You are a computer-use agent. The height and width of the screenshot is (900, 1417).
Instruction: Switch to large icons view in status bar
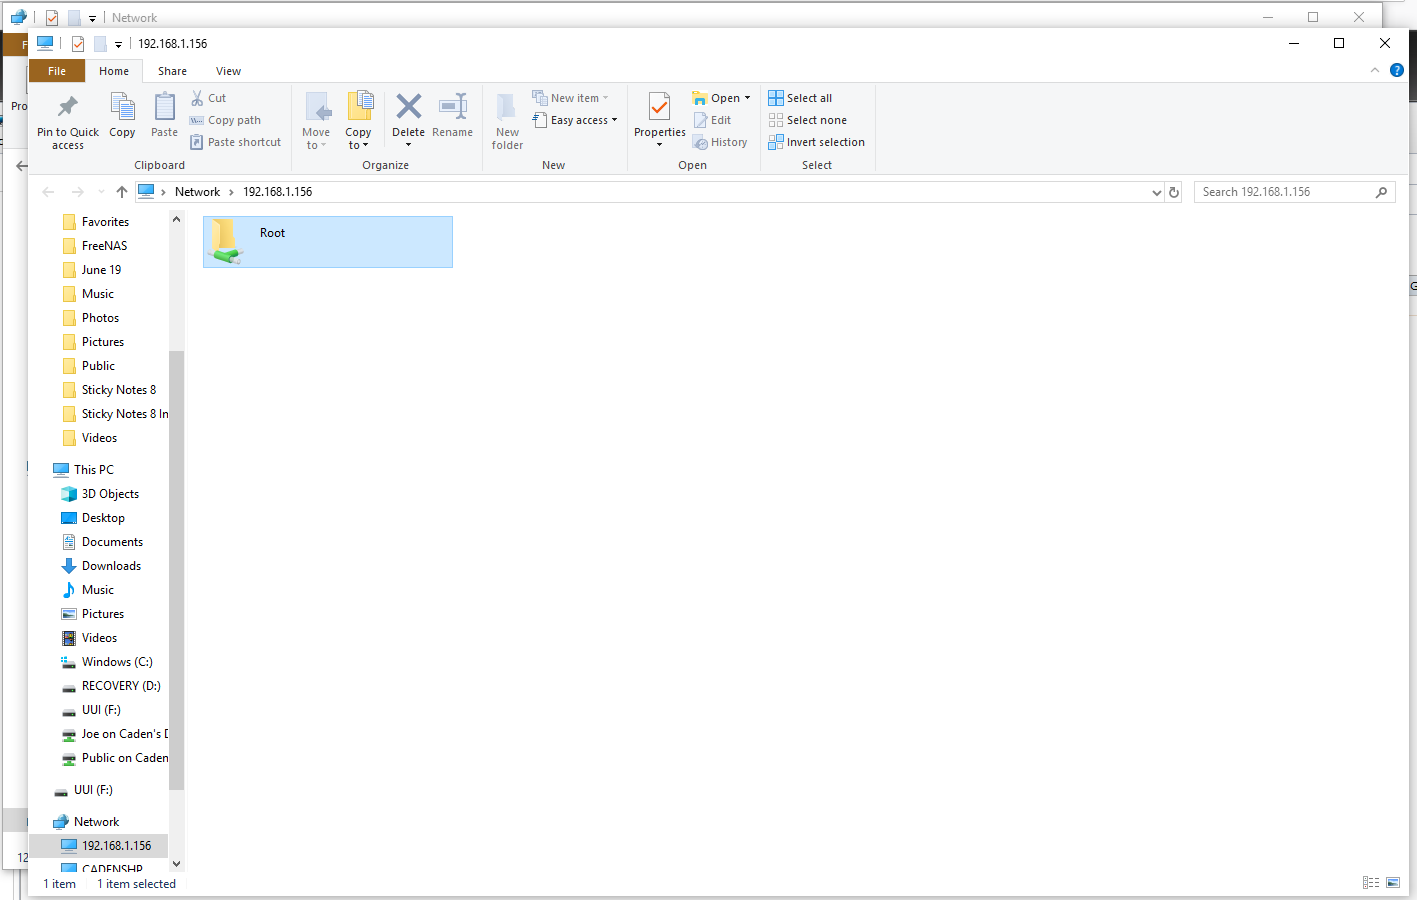click(x=1393, y=883)
